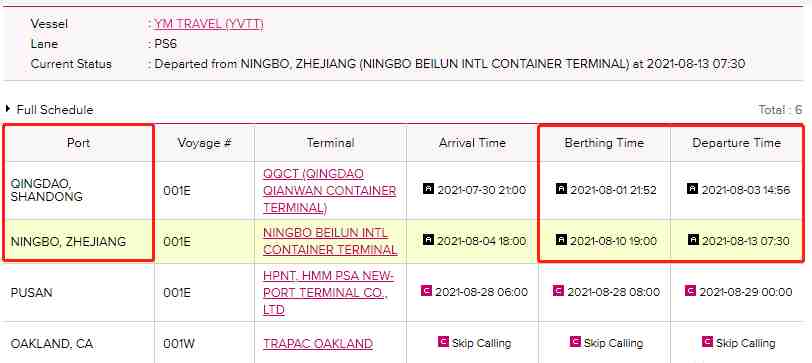Click the actual icon beside Ningbo berthing 2021-08-10

pos(561,240)
